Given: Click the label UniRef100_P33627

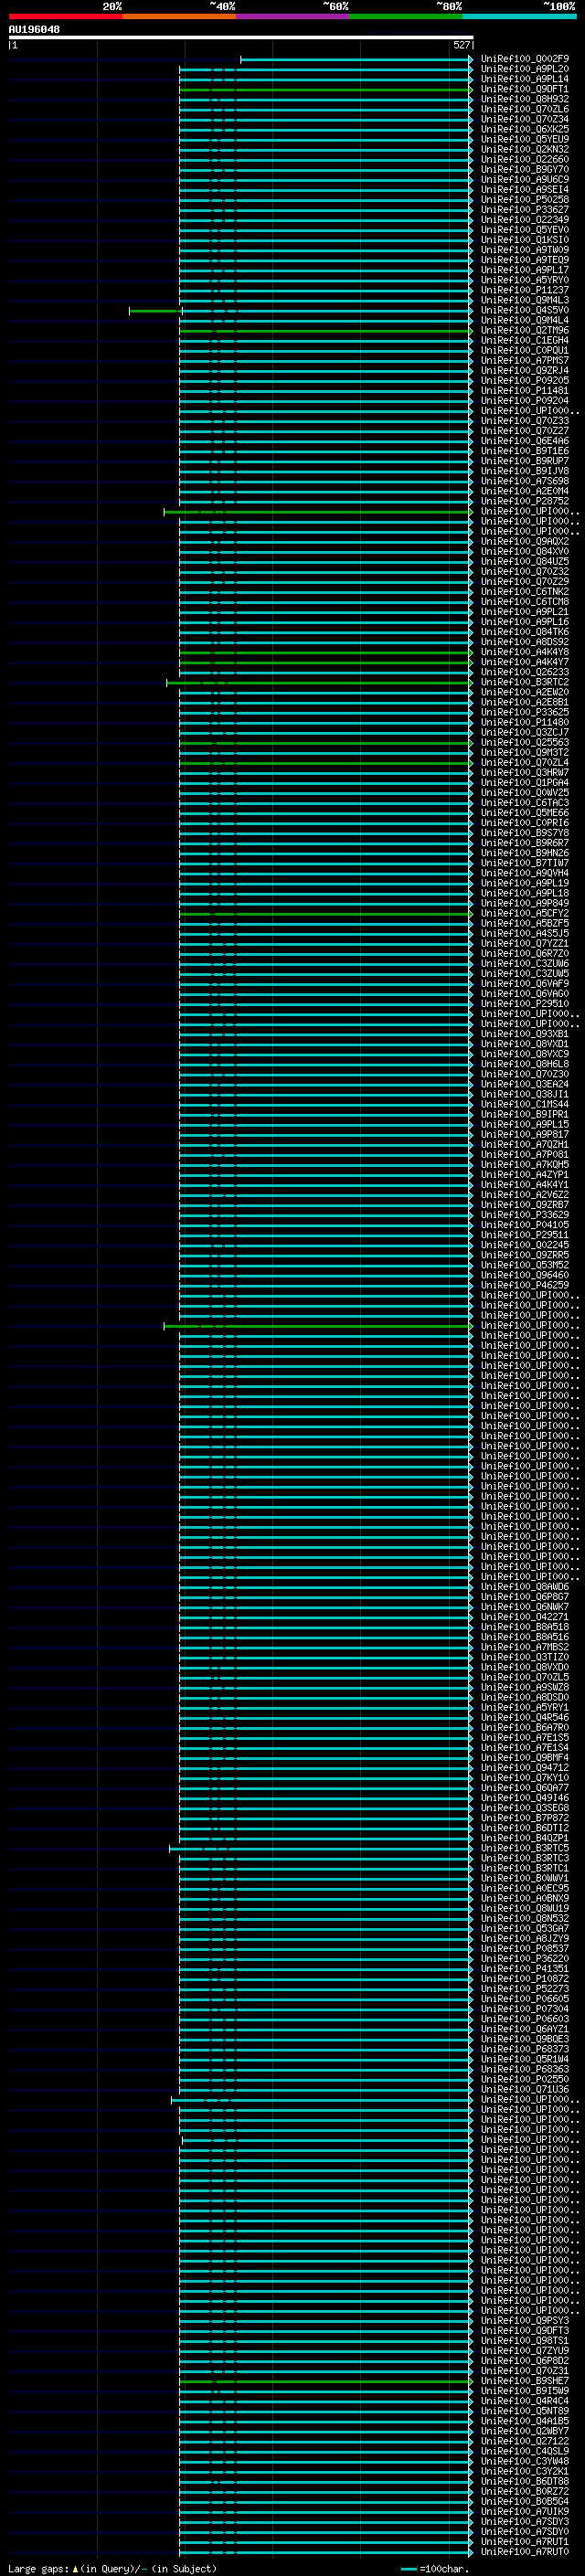Looking at the screenshot, I should (x=524, y=209).
